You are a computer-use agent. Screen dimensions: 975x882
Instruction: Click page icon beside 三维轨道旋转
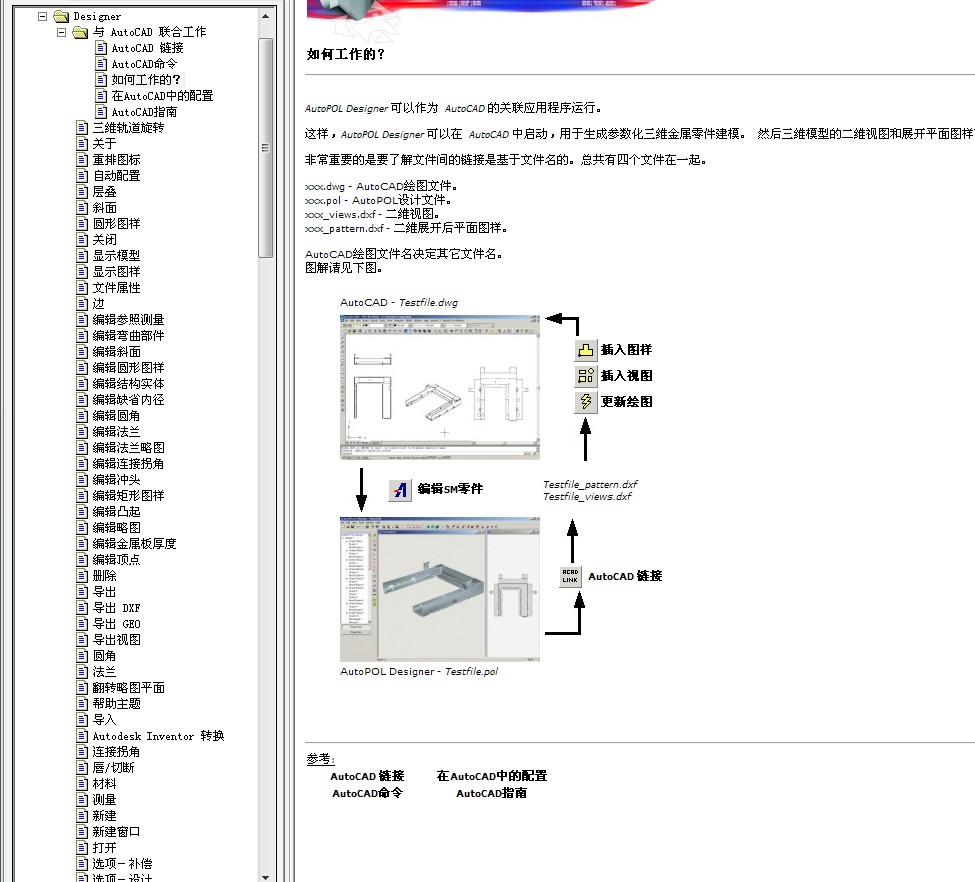(x=82, y=128)
